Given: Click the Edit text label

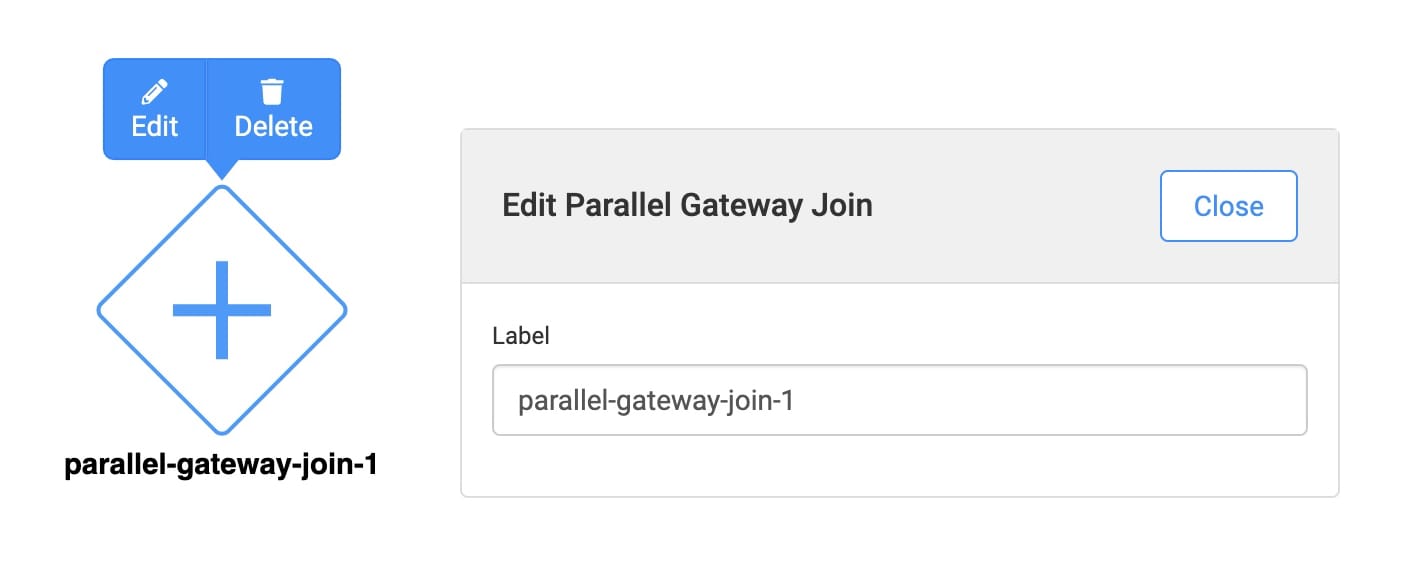Looking at the screenshot, I should [x=155, y=126].
